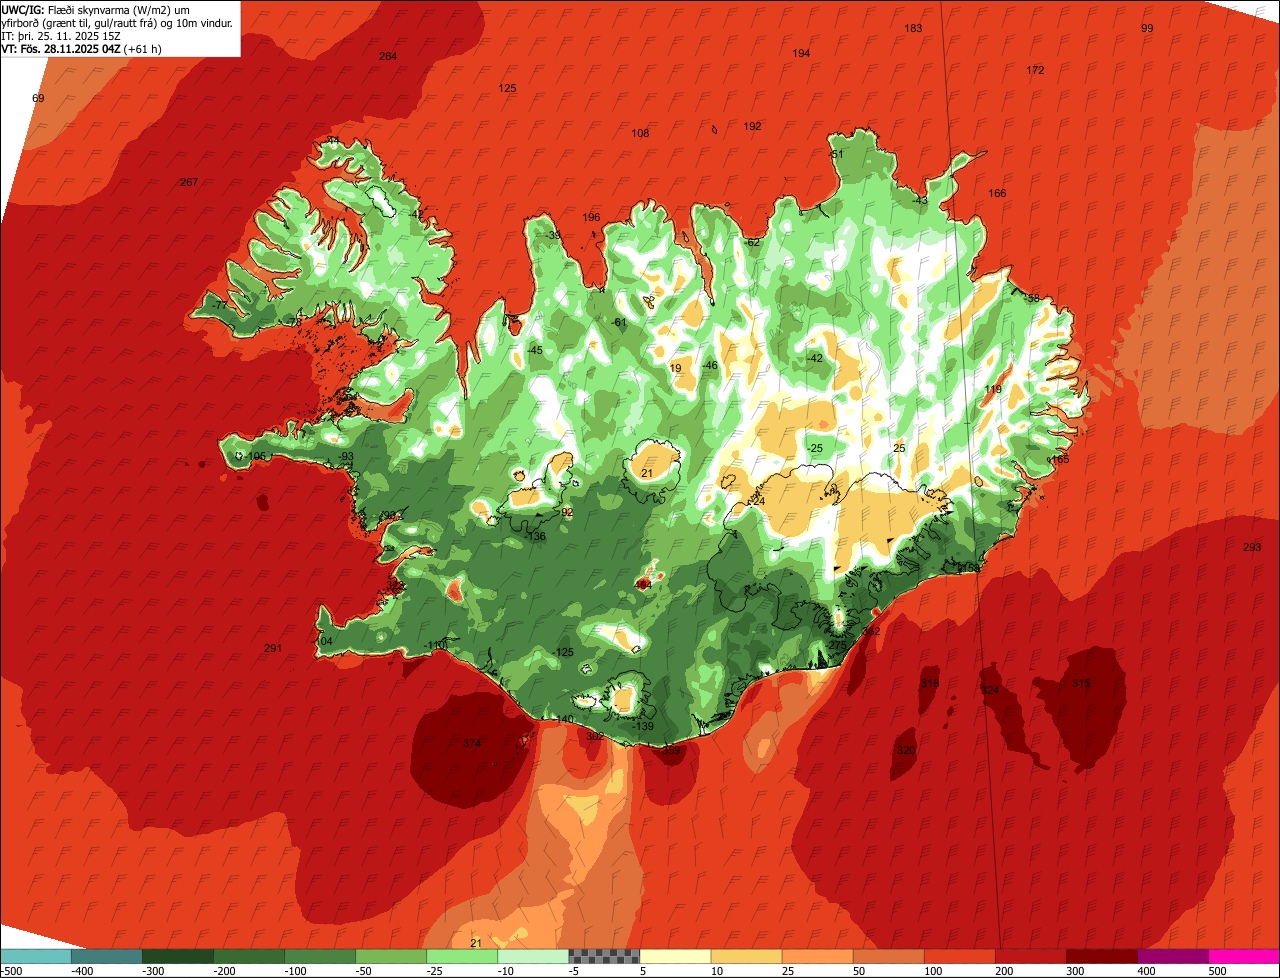The height and width of the screenshot is (978, 1280).
Task: Click the inland value '-45'
Action: click(534, 350)
